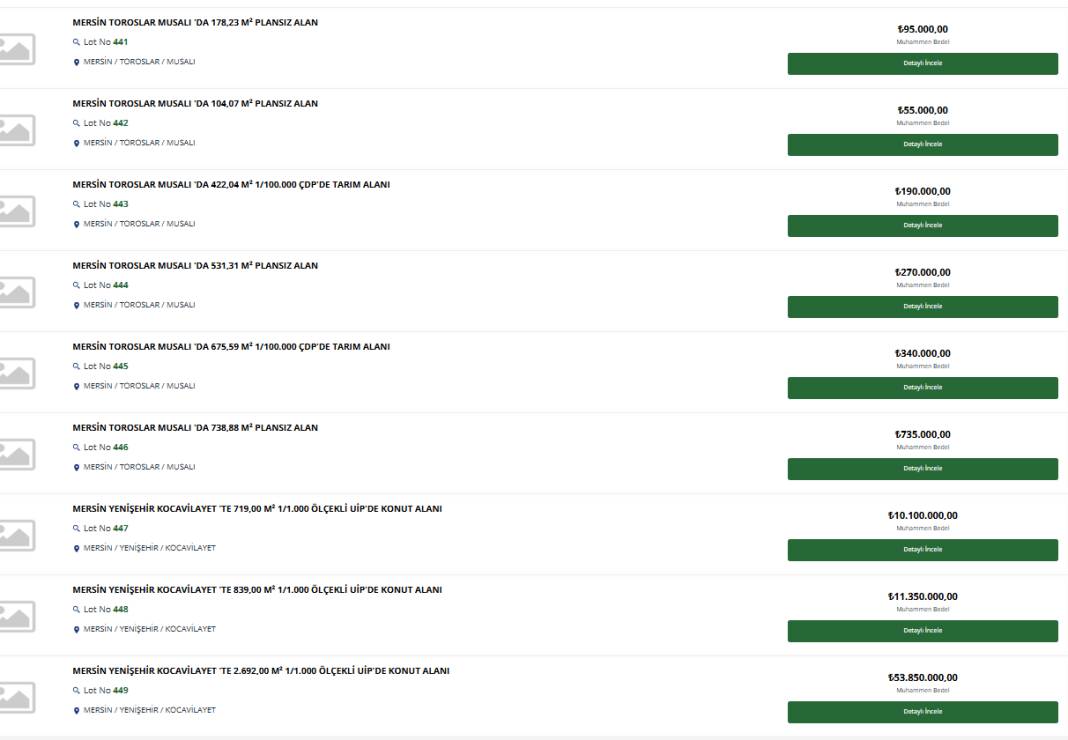
Task: Click the magnifier icon beside Lot No 443
Action: [x=76, y=204]
